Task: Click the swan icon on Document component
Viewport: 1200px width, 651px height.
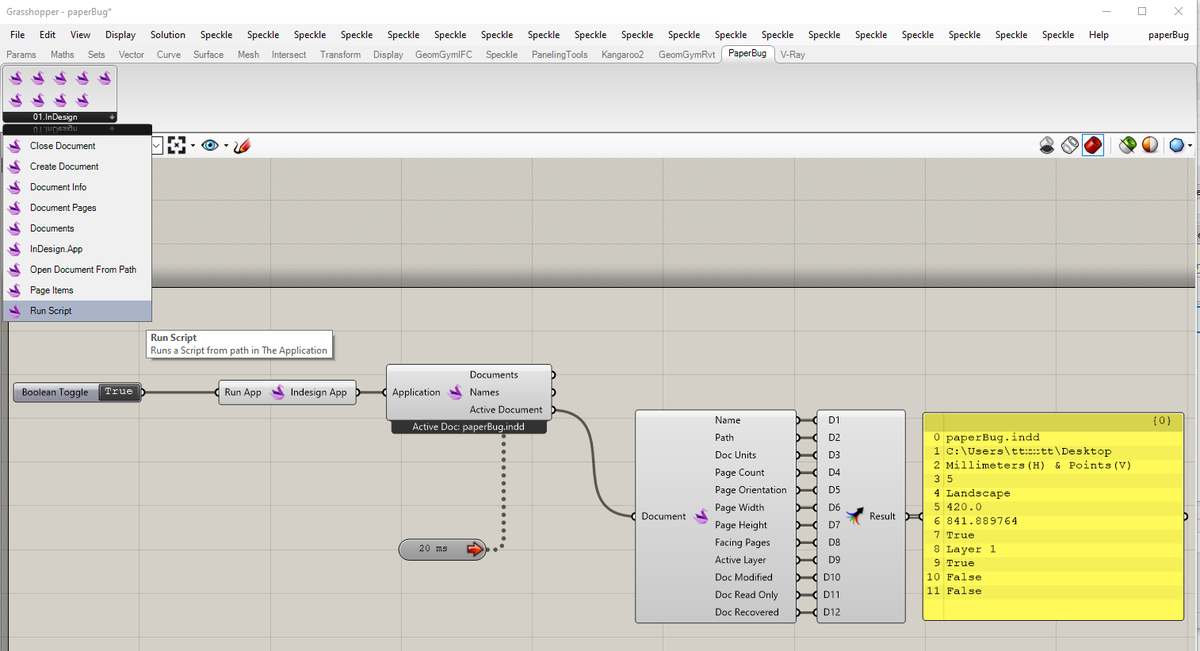Action: (x=701, y=516)
